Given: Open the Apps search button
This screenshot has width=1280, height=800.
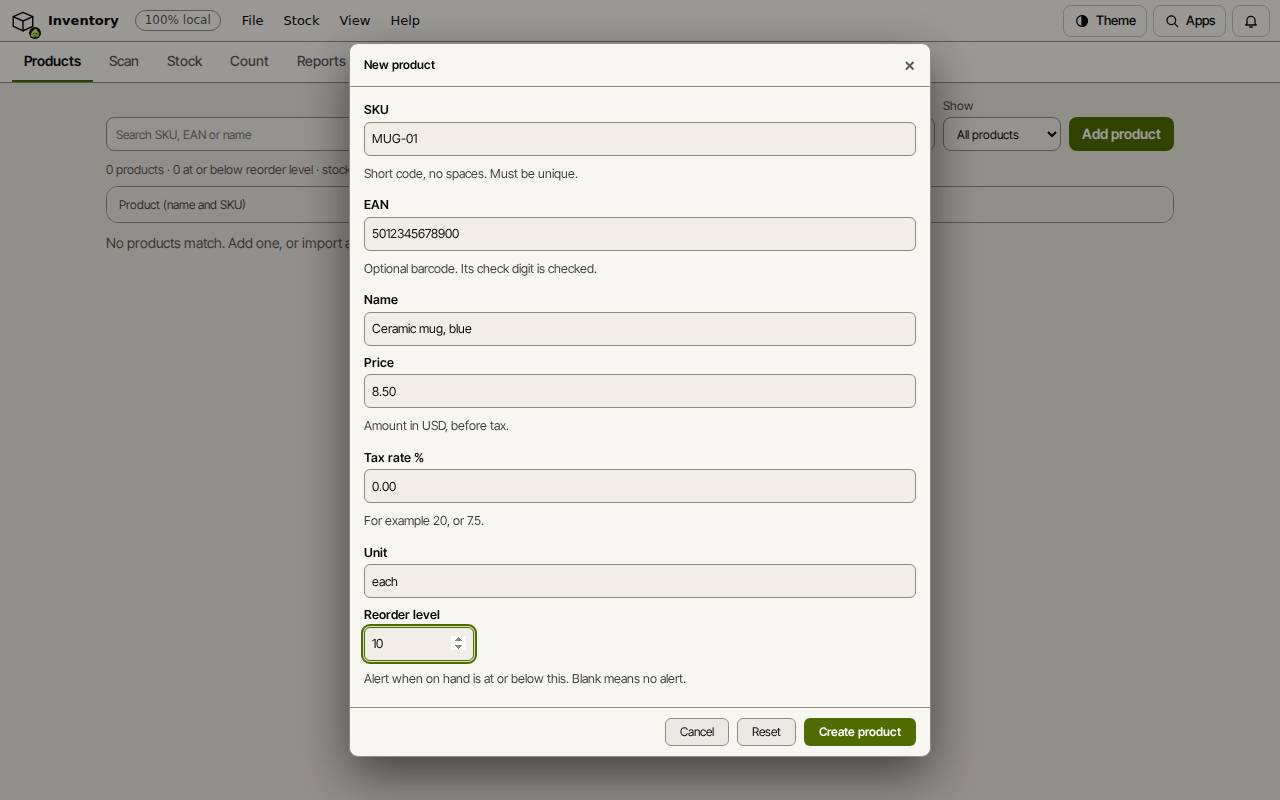Looking at the screenshot, I should tap(1190, 21).
